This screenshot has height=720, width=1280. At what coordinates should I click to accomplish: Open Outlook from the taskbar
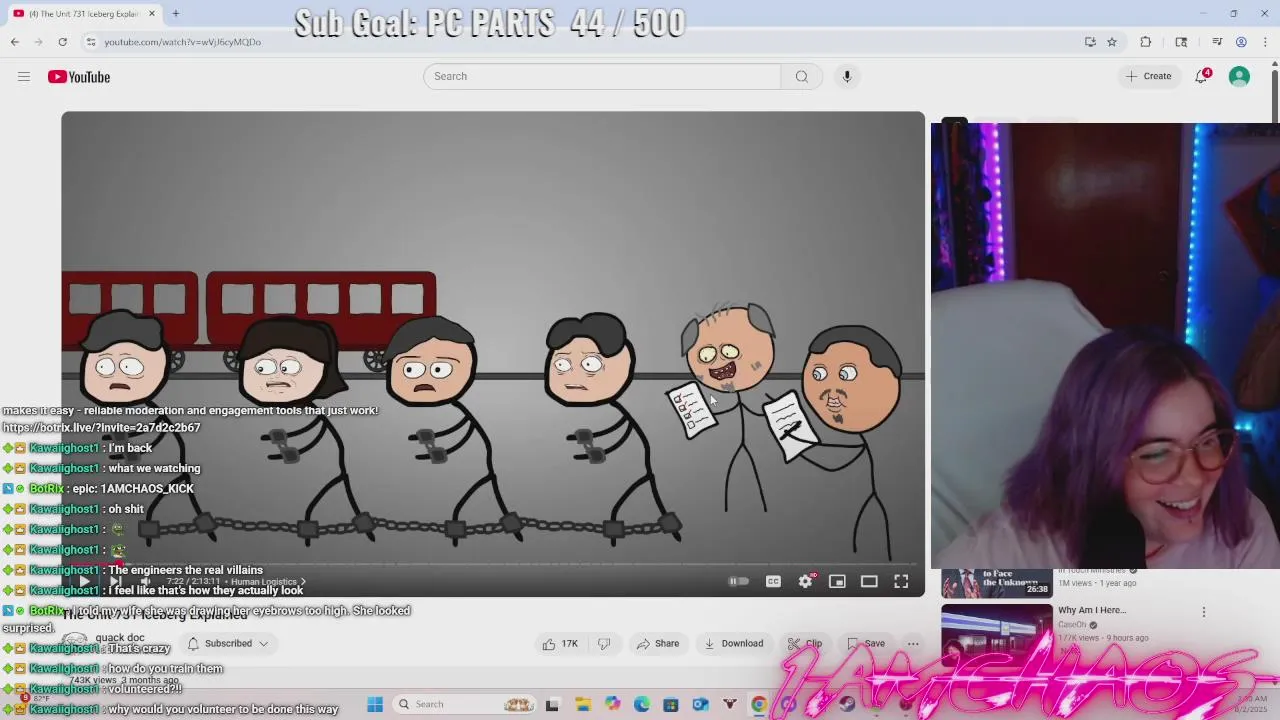[x=700, y=704]
